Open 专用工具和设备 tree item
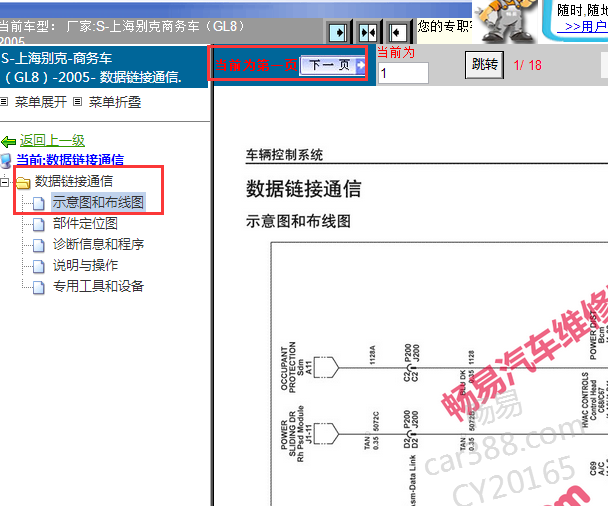The image size is (608, 506). pos(98,286)
